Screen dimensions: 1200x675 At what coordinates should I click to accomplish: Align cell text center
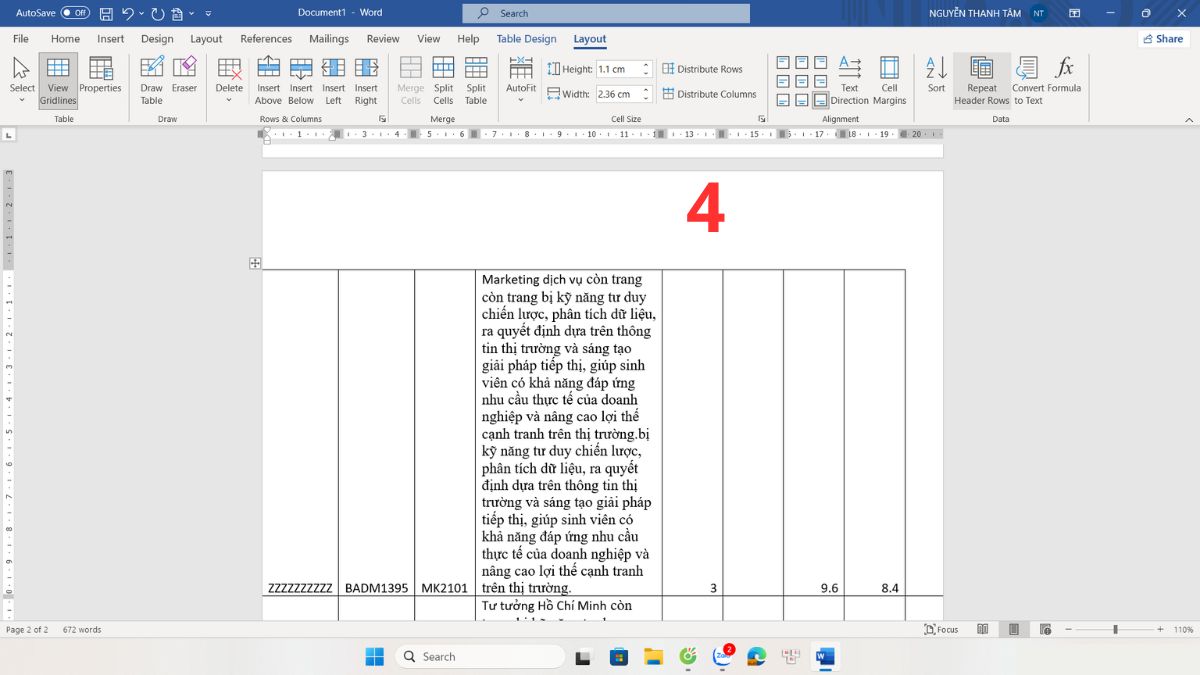(802, 81)
